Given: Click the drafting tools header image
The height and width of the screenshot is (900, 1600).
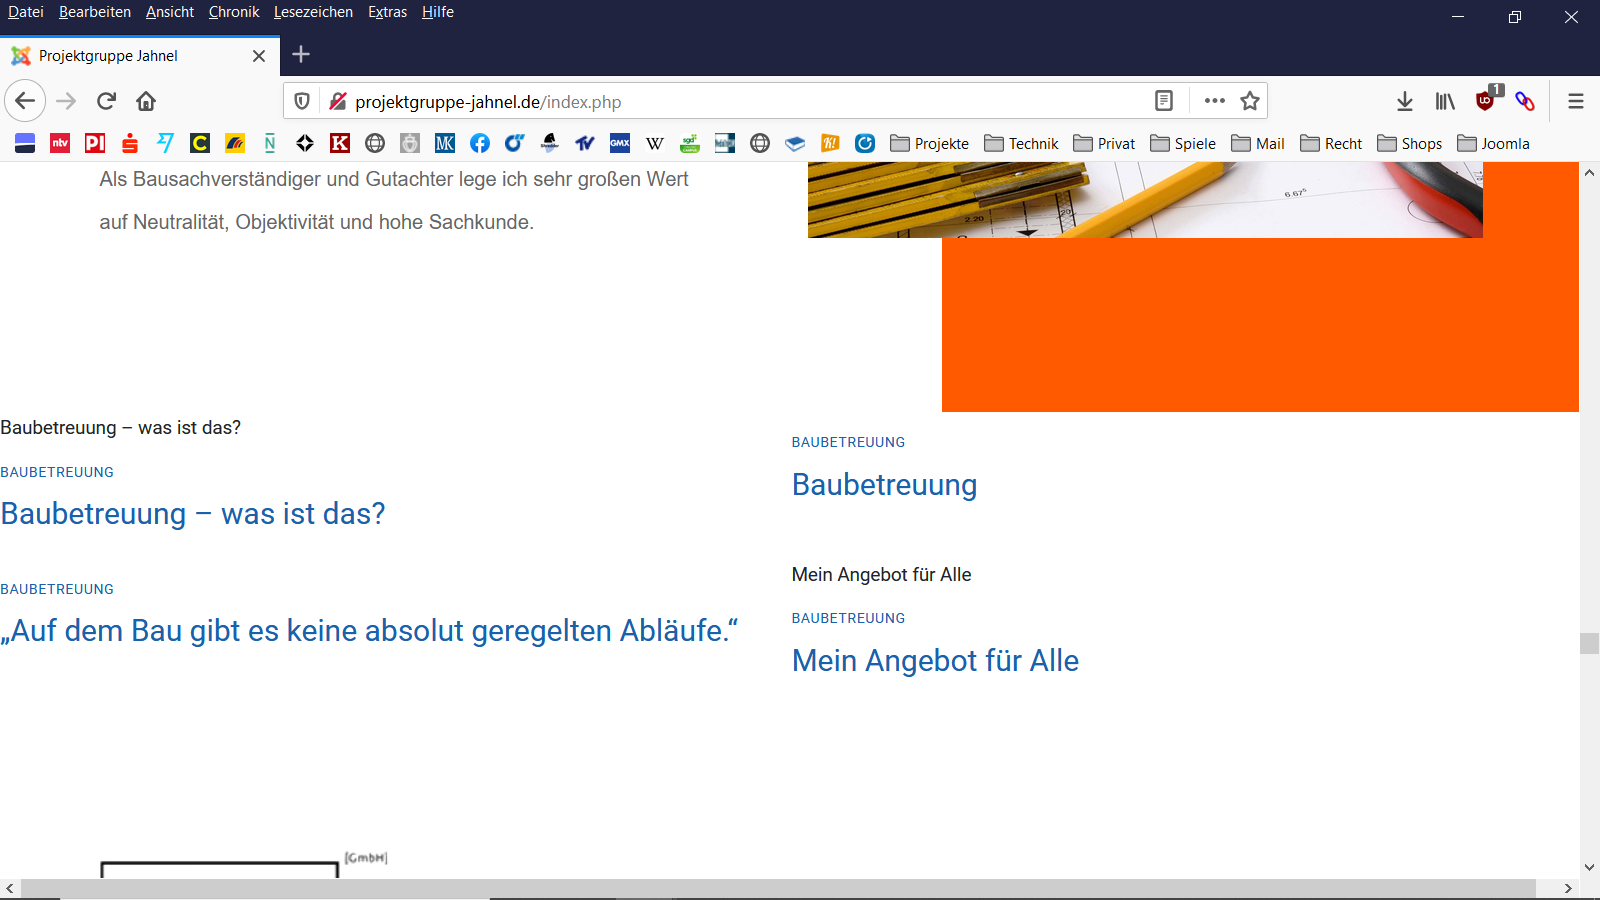Looking at the screenshot, I should pyautogui.click(x=1145, y=200).
